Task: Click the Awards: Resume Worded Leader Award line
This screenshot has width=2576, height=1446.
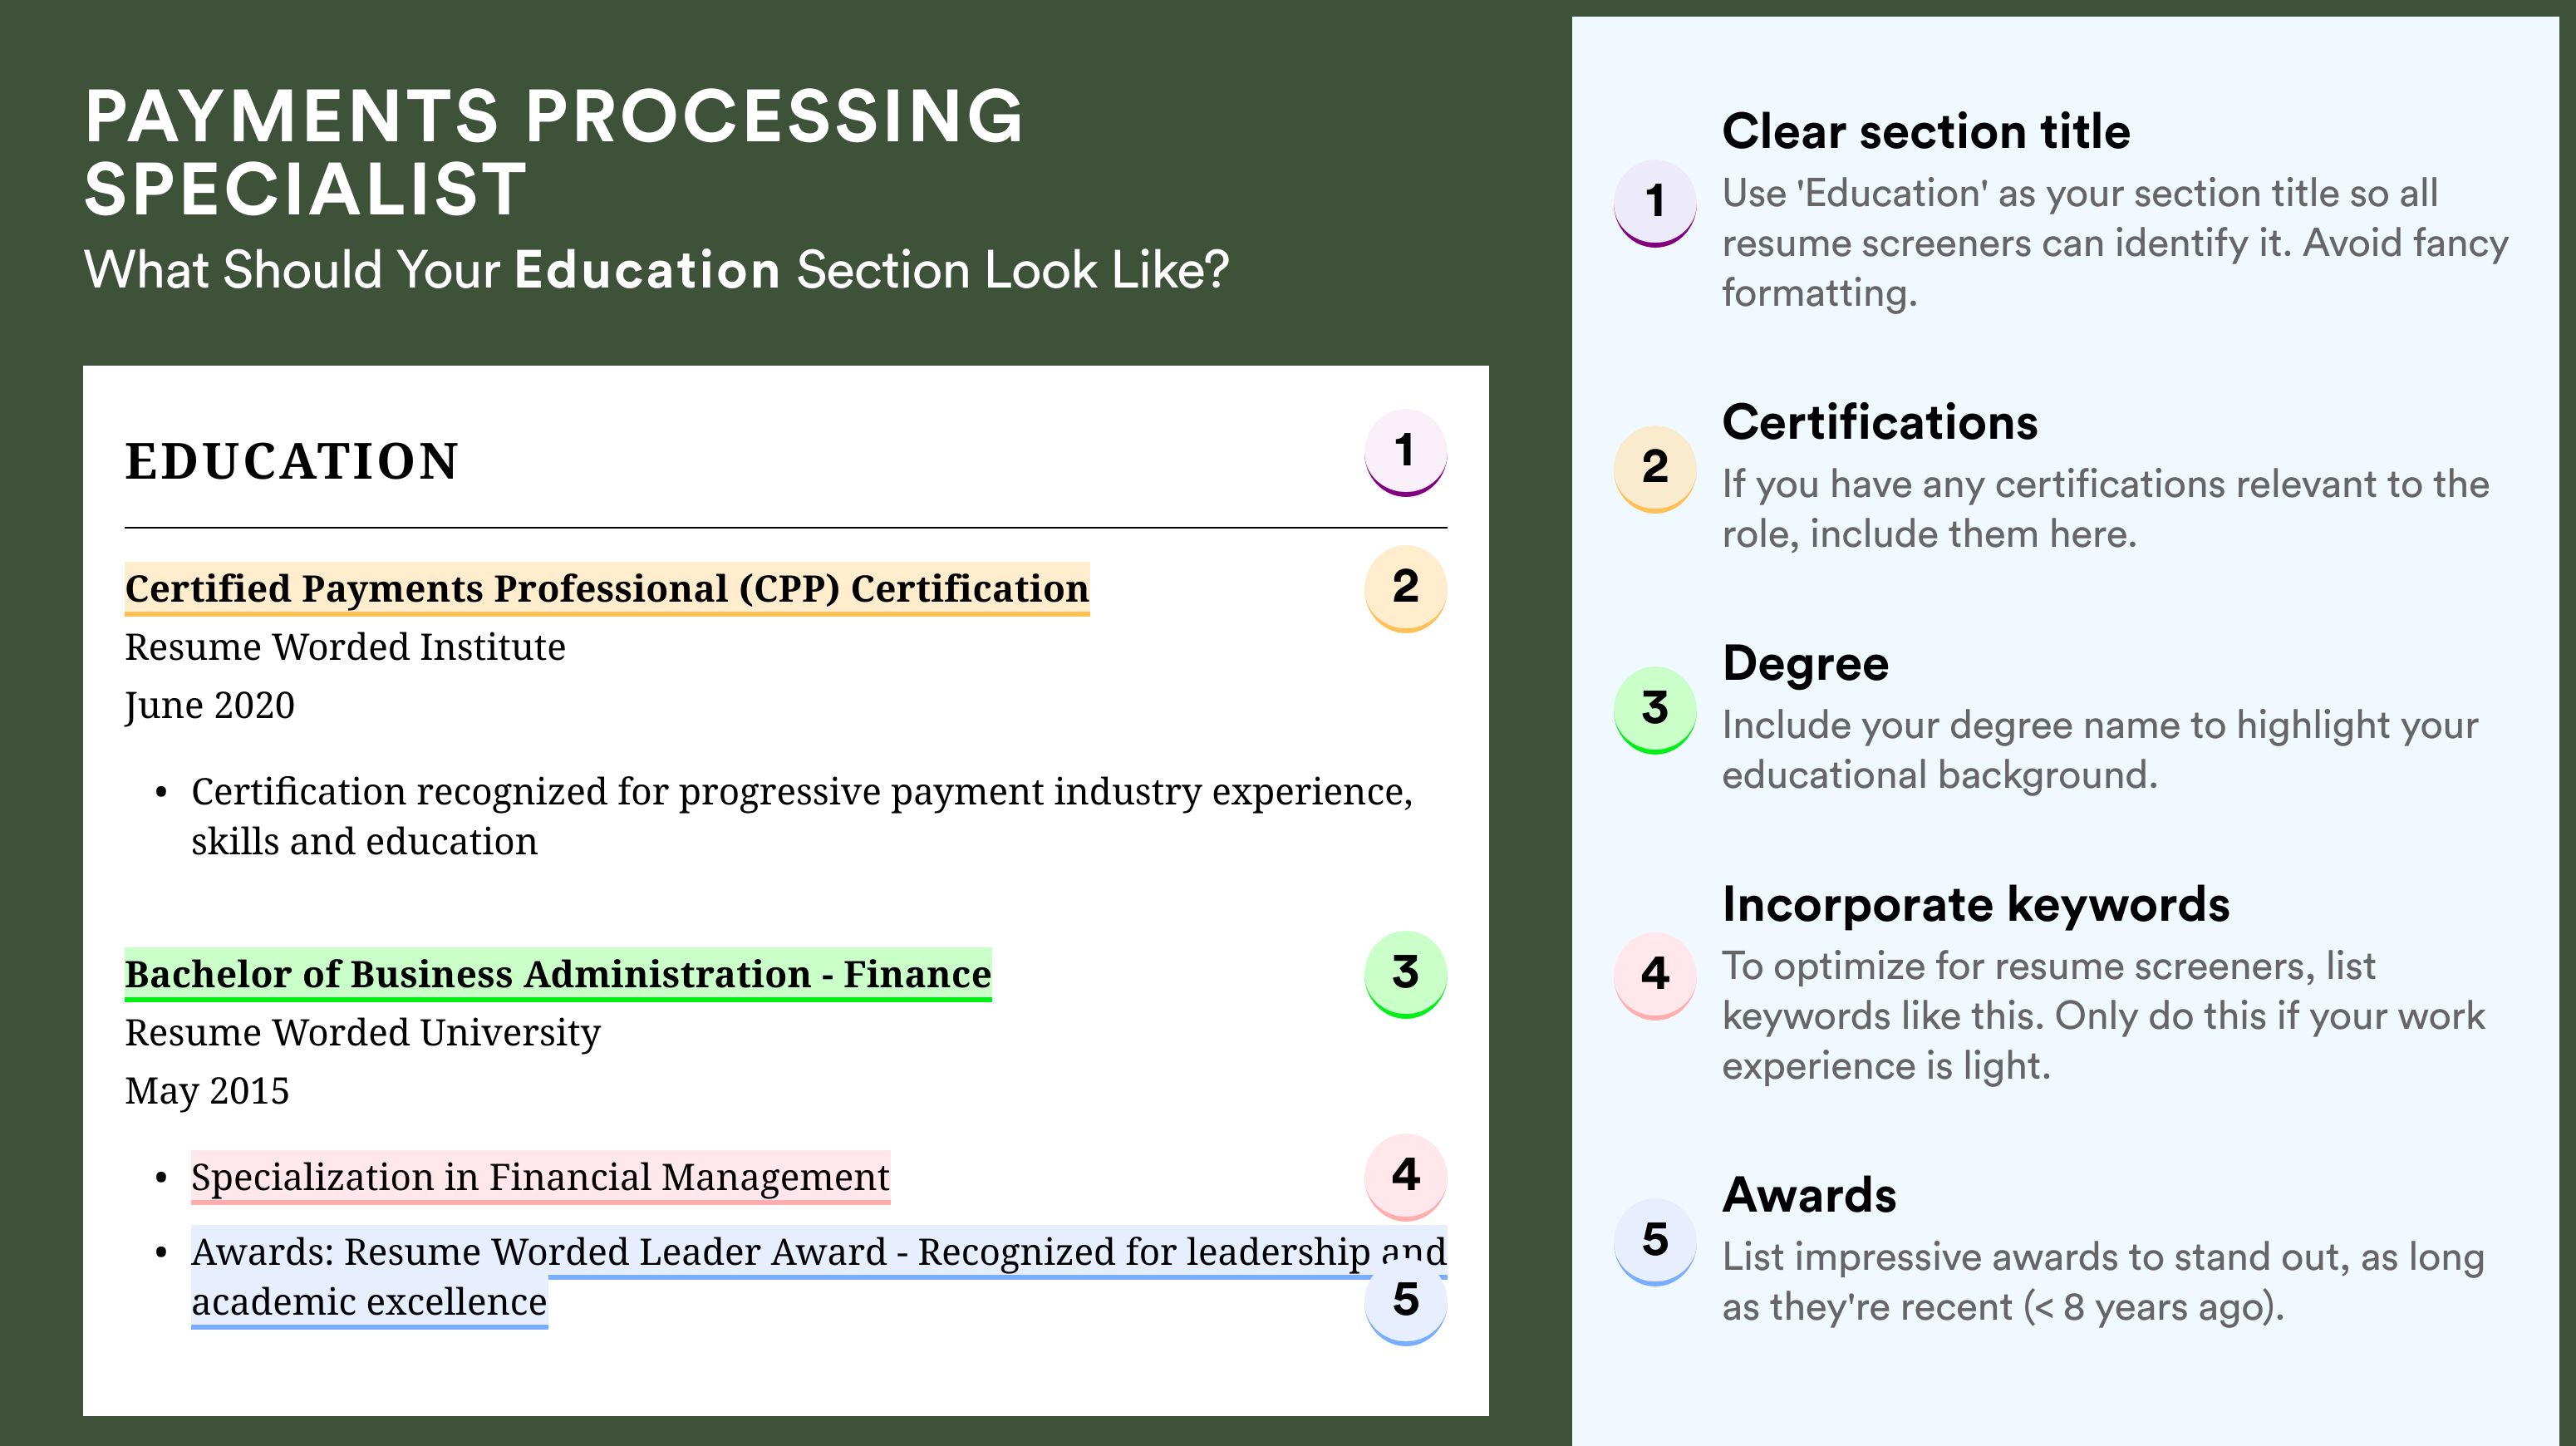Action: 818,1277
